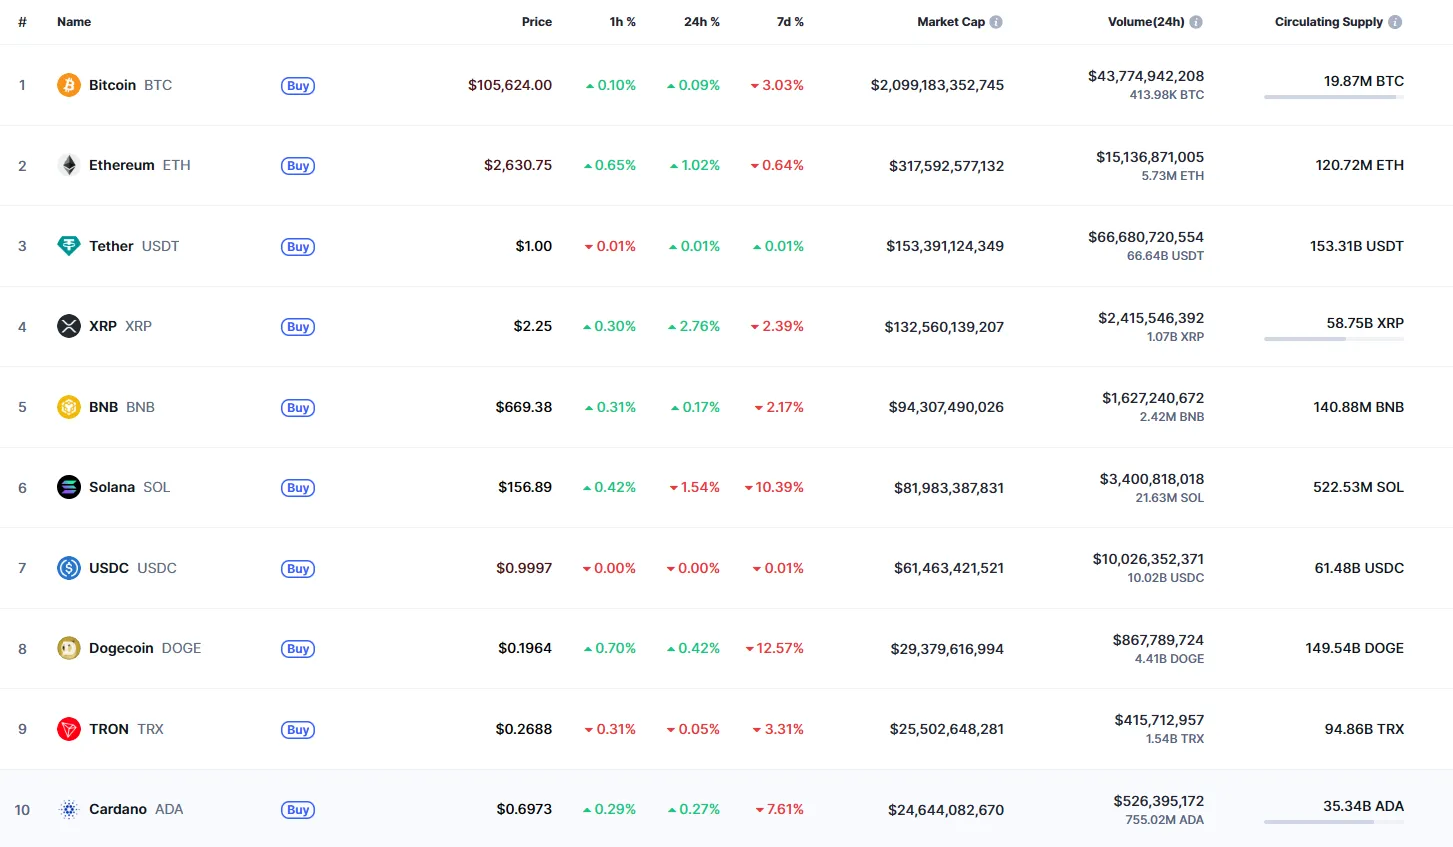Click USDC volume $10,026,352,371

(x=1148, y=559)
